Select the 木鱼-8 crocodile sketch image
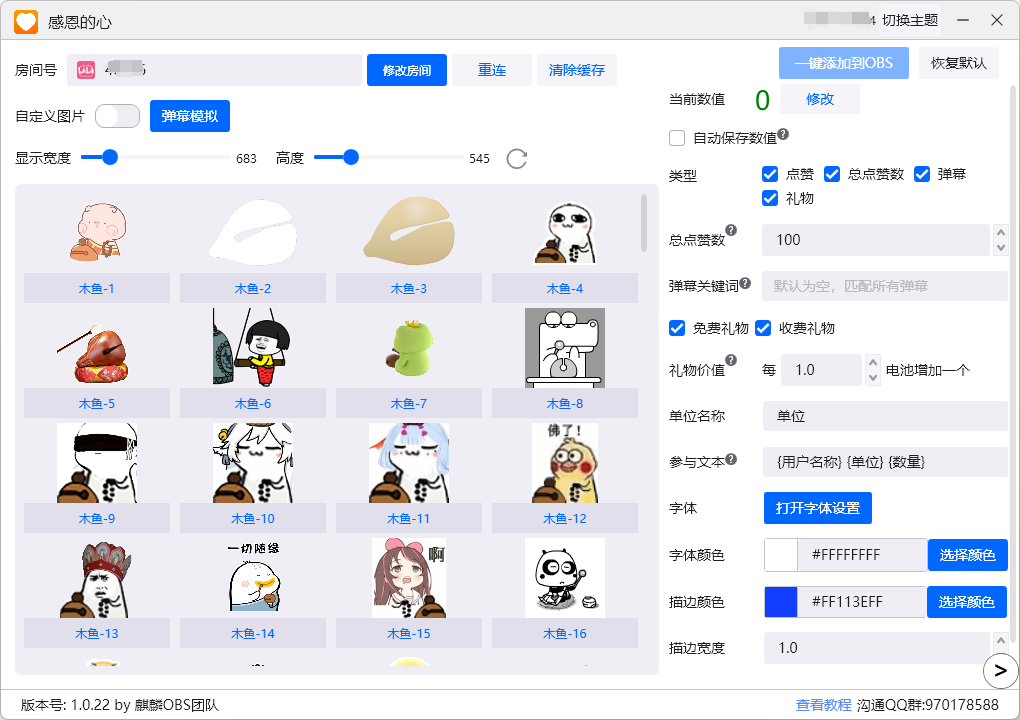The image size is (1020, 720). tap(565, 348)
